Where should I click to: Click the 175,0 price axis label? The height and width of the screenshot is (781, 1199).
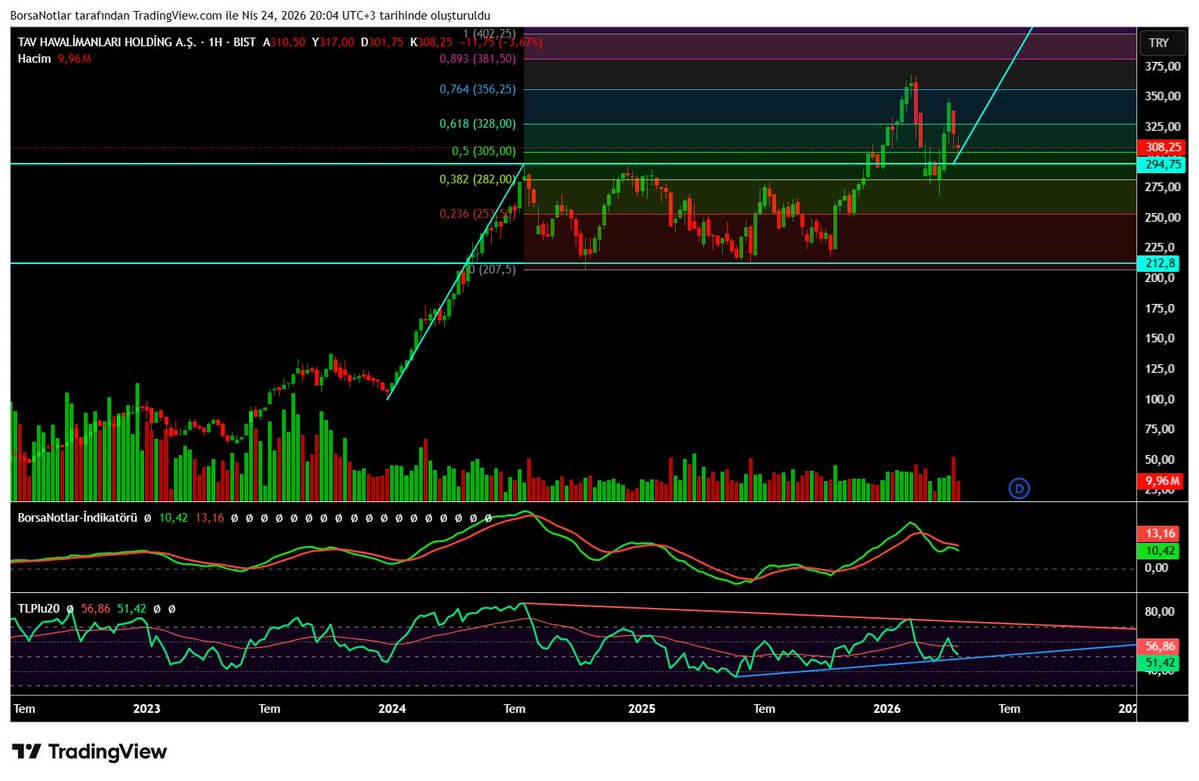coord(1159,309)
